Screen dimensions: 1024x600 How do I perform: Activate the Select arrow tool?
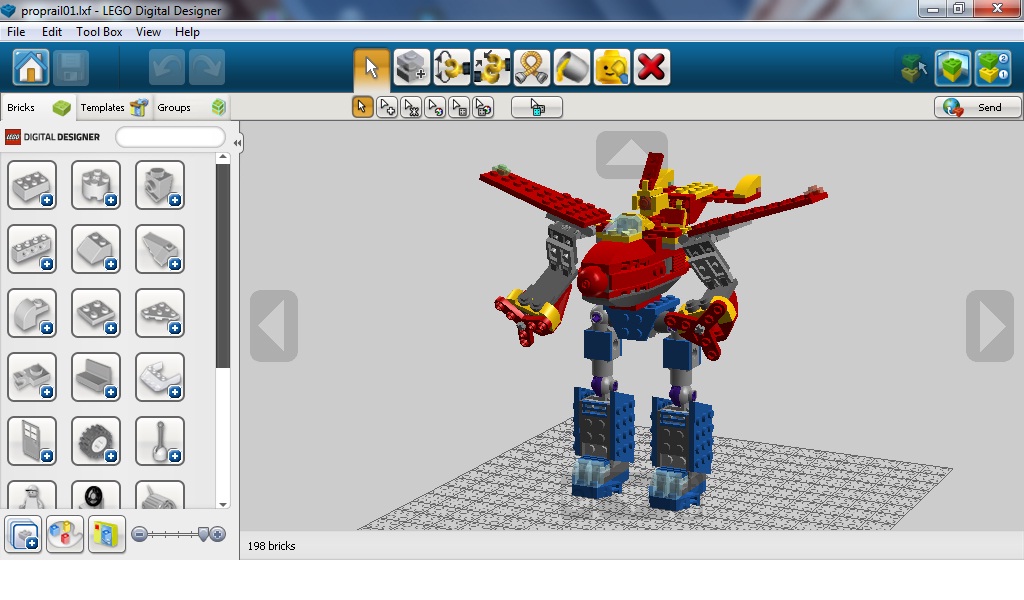(x=372, y=67)
